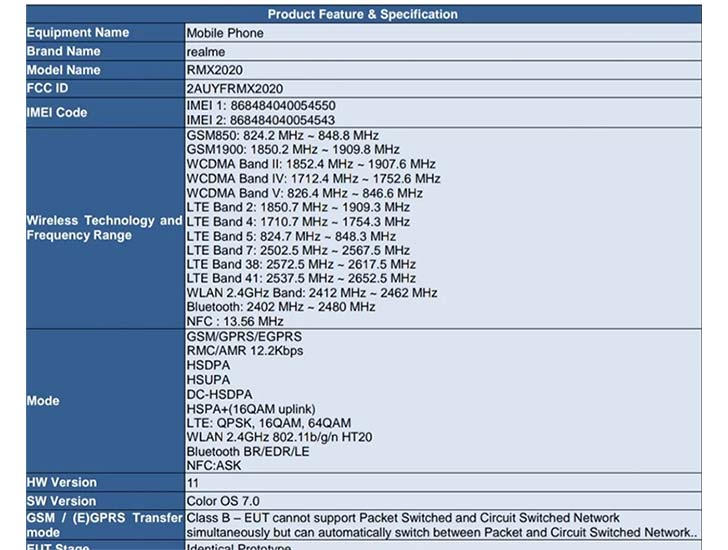Click the 'WLAN 2.4GHz 802.11b/g/n HT20' line
Viewport: 728px width, 550px height.
pos(280,437)
